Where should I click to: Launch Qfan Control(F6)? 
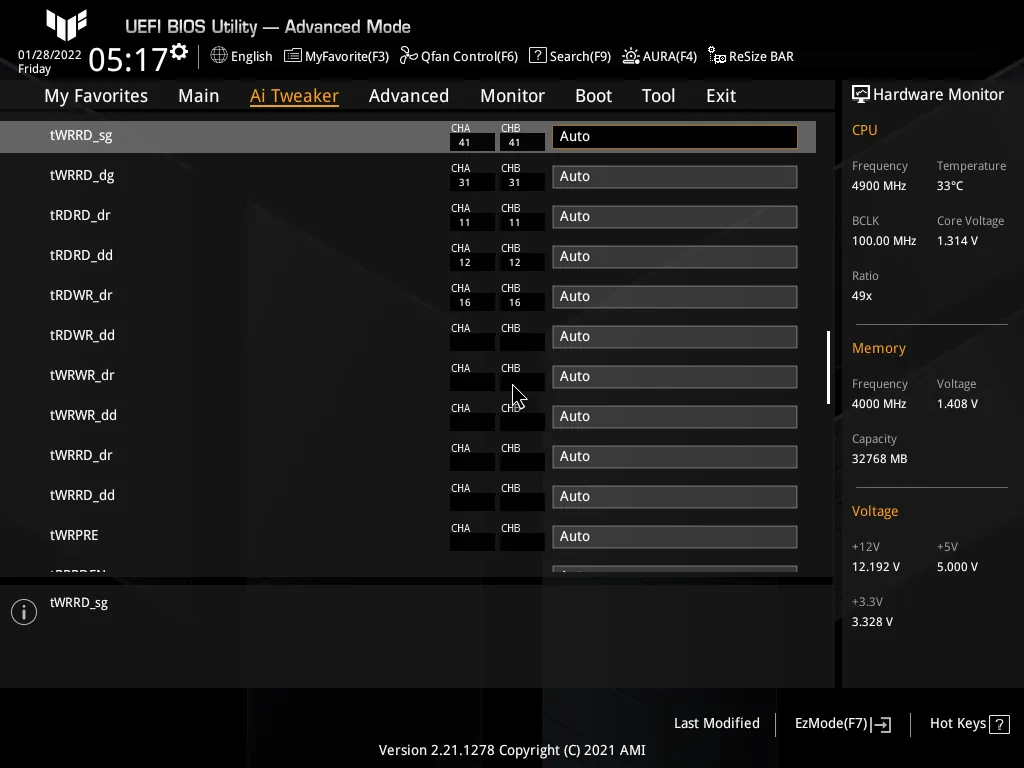click(469, 56)
